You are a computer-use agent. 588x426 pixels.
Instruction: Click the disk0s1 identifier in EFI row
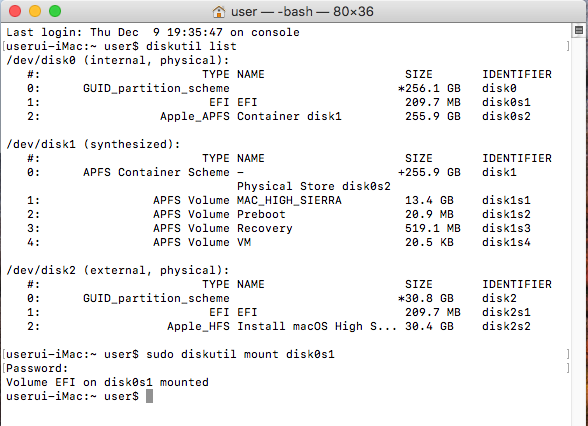click(506, 102)
